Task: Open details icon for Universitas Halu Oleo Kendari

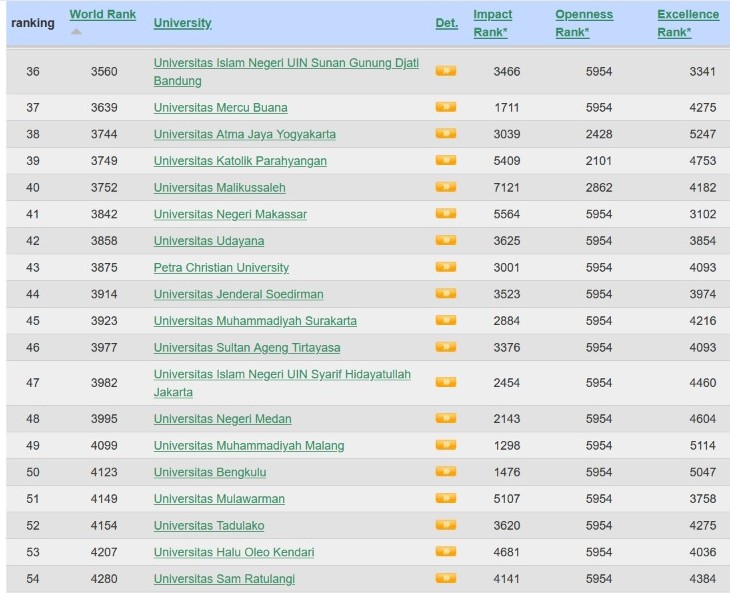Action: pyautogui.click(x=446, y=552)
